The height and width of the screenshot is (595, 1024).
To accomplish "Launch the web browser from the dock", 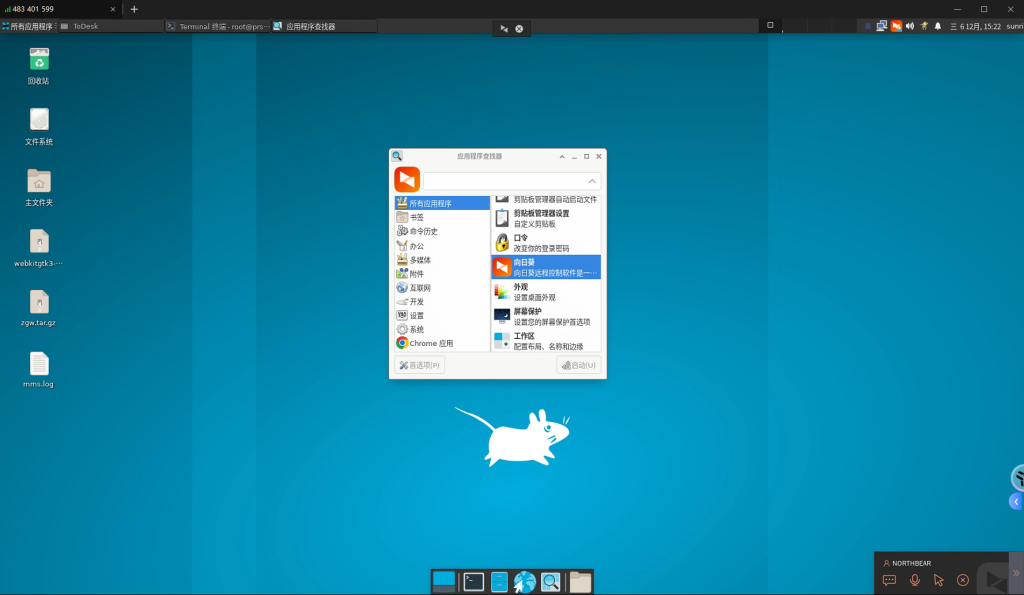I will (525, 581).
